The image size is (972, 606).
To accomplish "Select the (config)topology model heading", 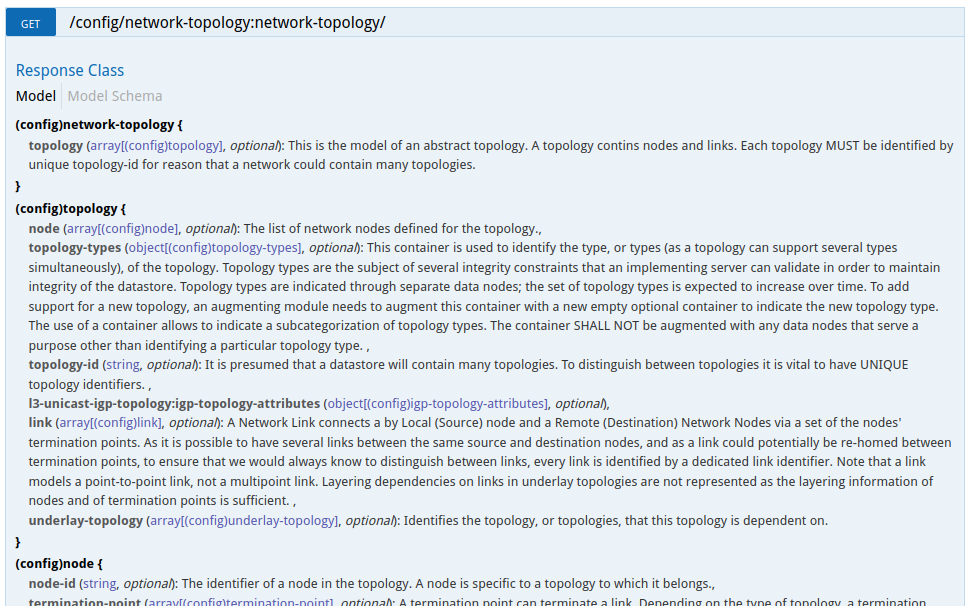I will [x=71, y=209].
